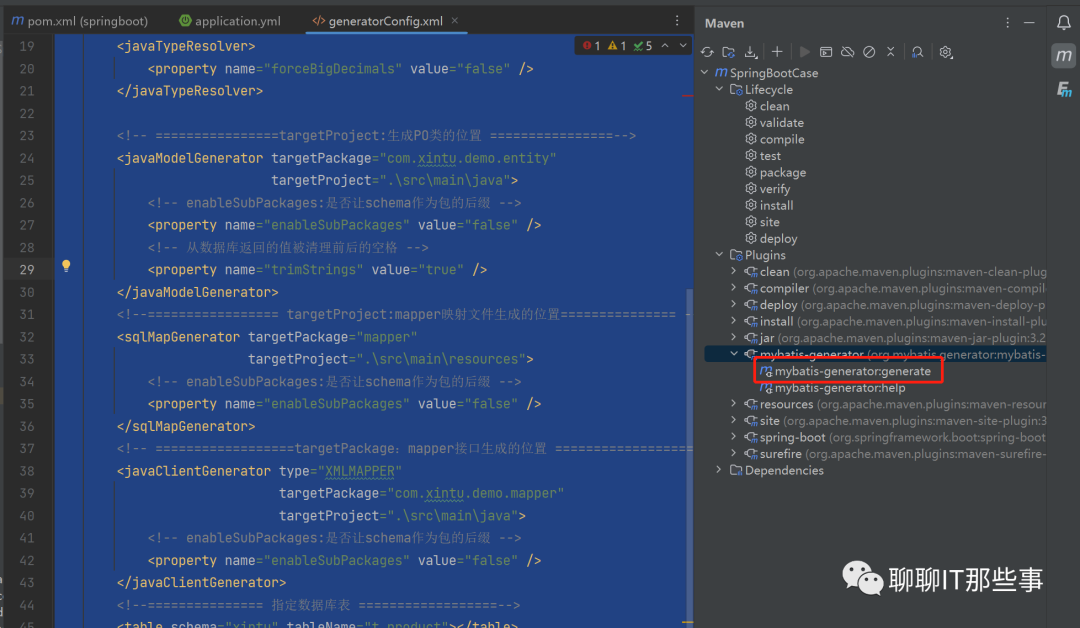Click the error count indicator
The width and height of the screenshot is (1080, 628).
click(592, 46)
